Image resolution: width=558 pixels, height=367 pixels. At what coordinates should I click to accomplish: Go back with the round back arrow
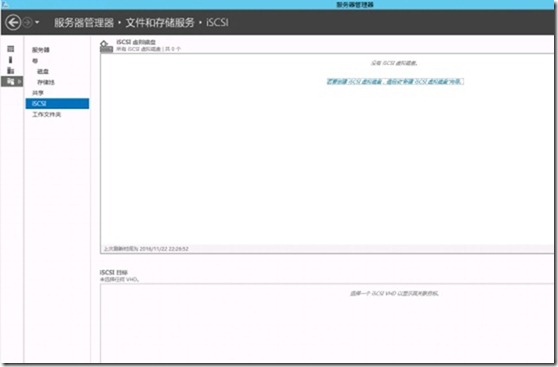(x=13, y=22)
